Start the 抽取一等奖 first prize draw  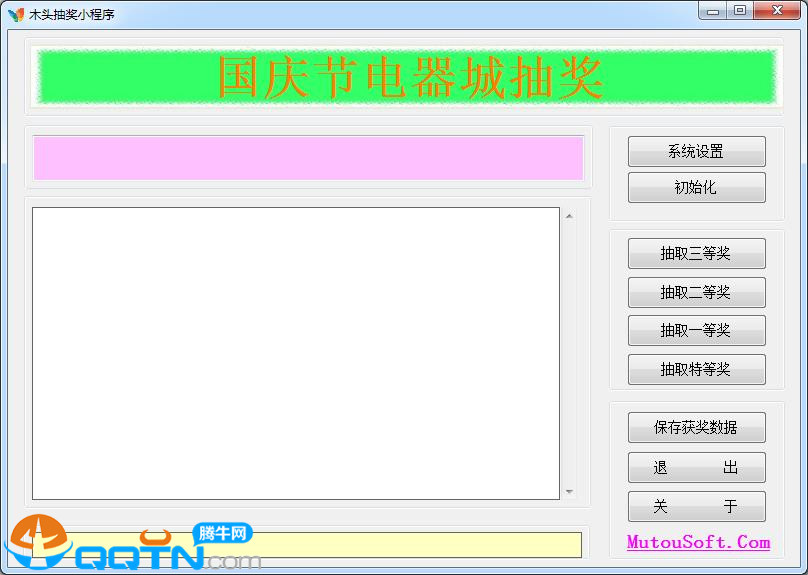point(696,331)
